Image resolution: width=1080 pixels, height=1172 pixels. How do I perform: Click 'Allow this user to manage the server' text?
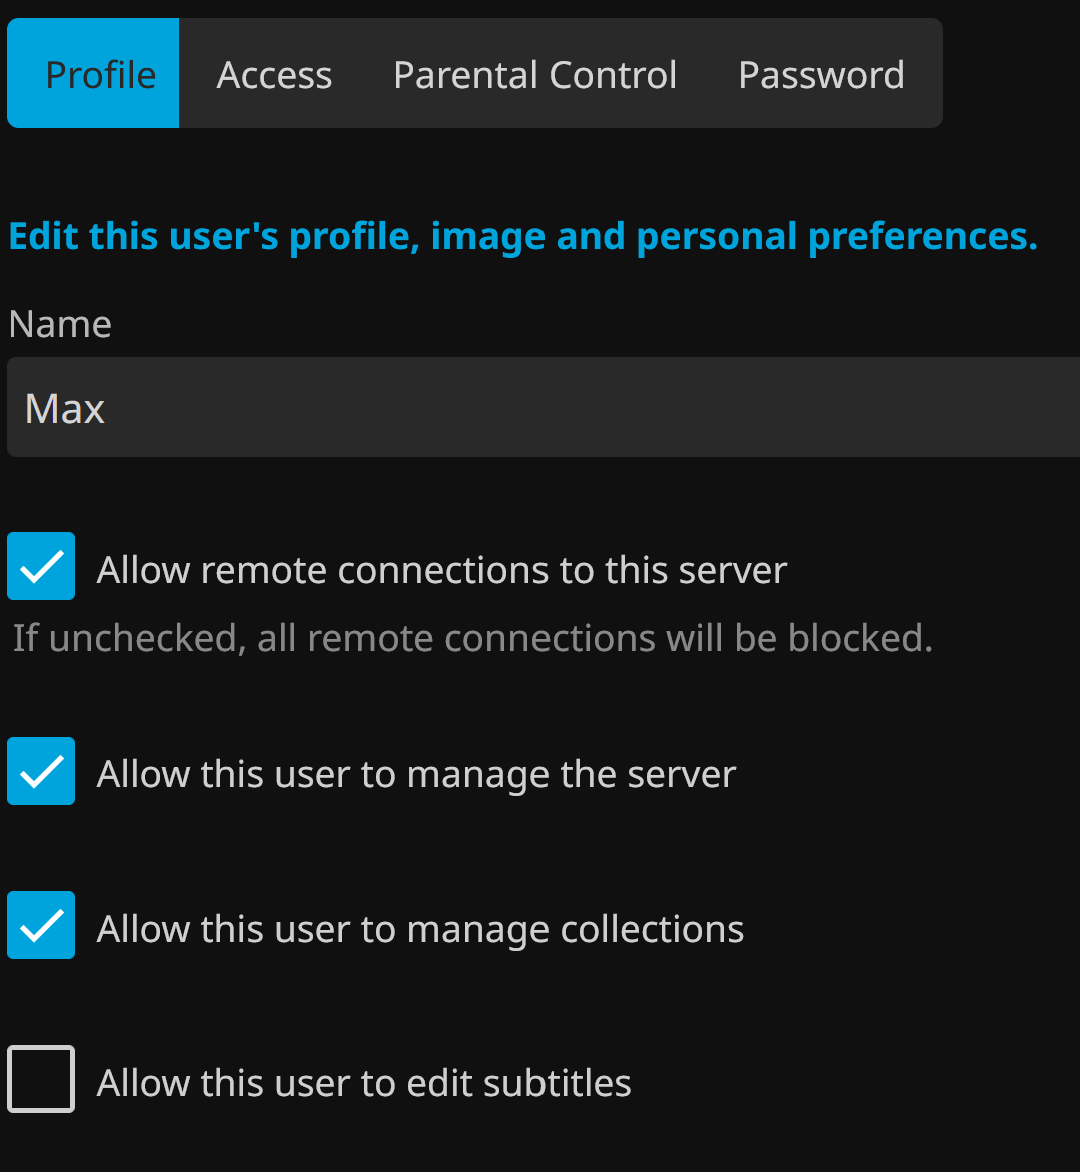tap(416, 775)
